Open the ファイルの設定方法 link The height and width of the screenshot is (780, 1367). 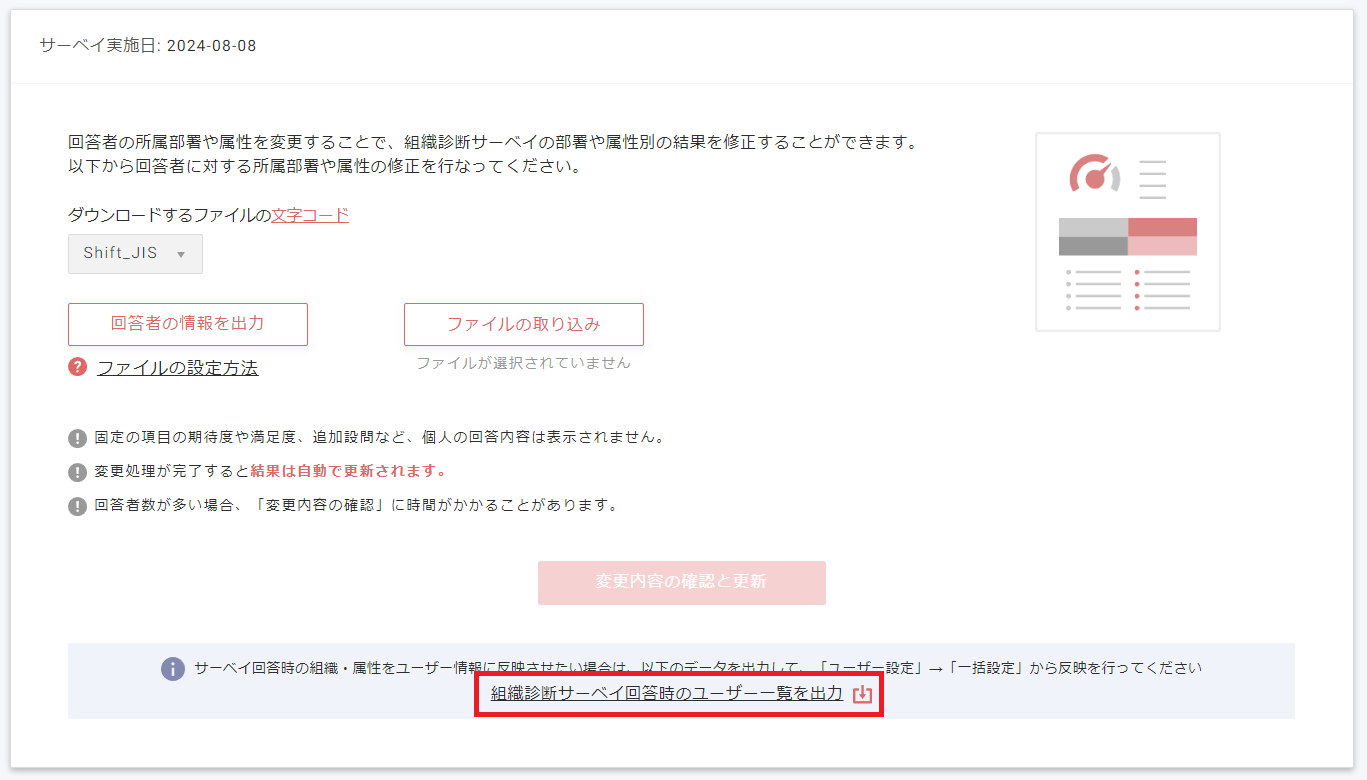click(176, 368)
